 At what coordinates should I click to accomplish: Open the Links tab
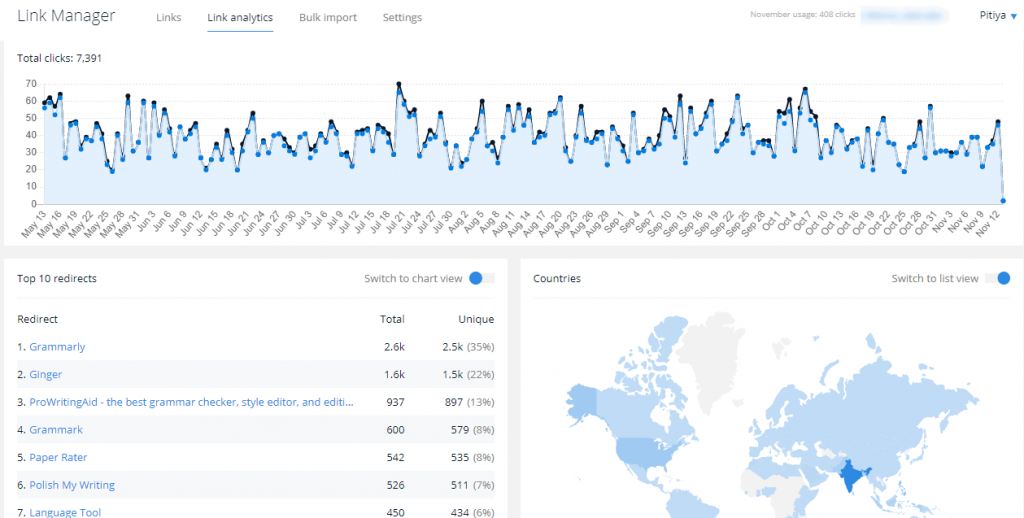coord(168,18)
